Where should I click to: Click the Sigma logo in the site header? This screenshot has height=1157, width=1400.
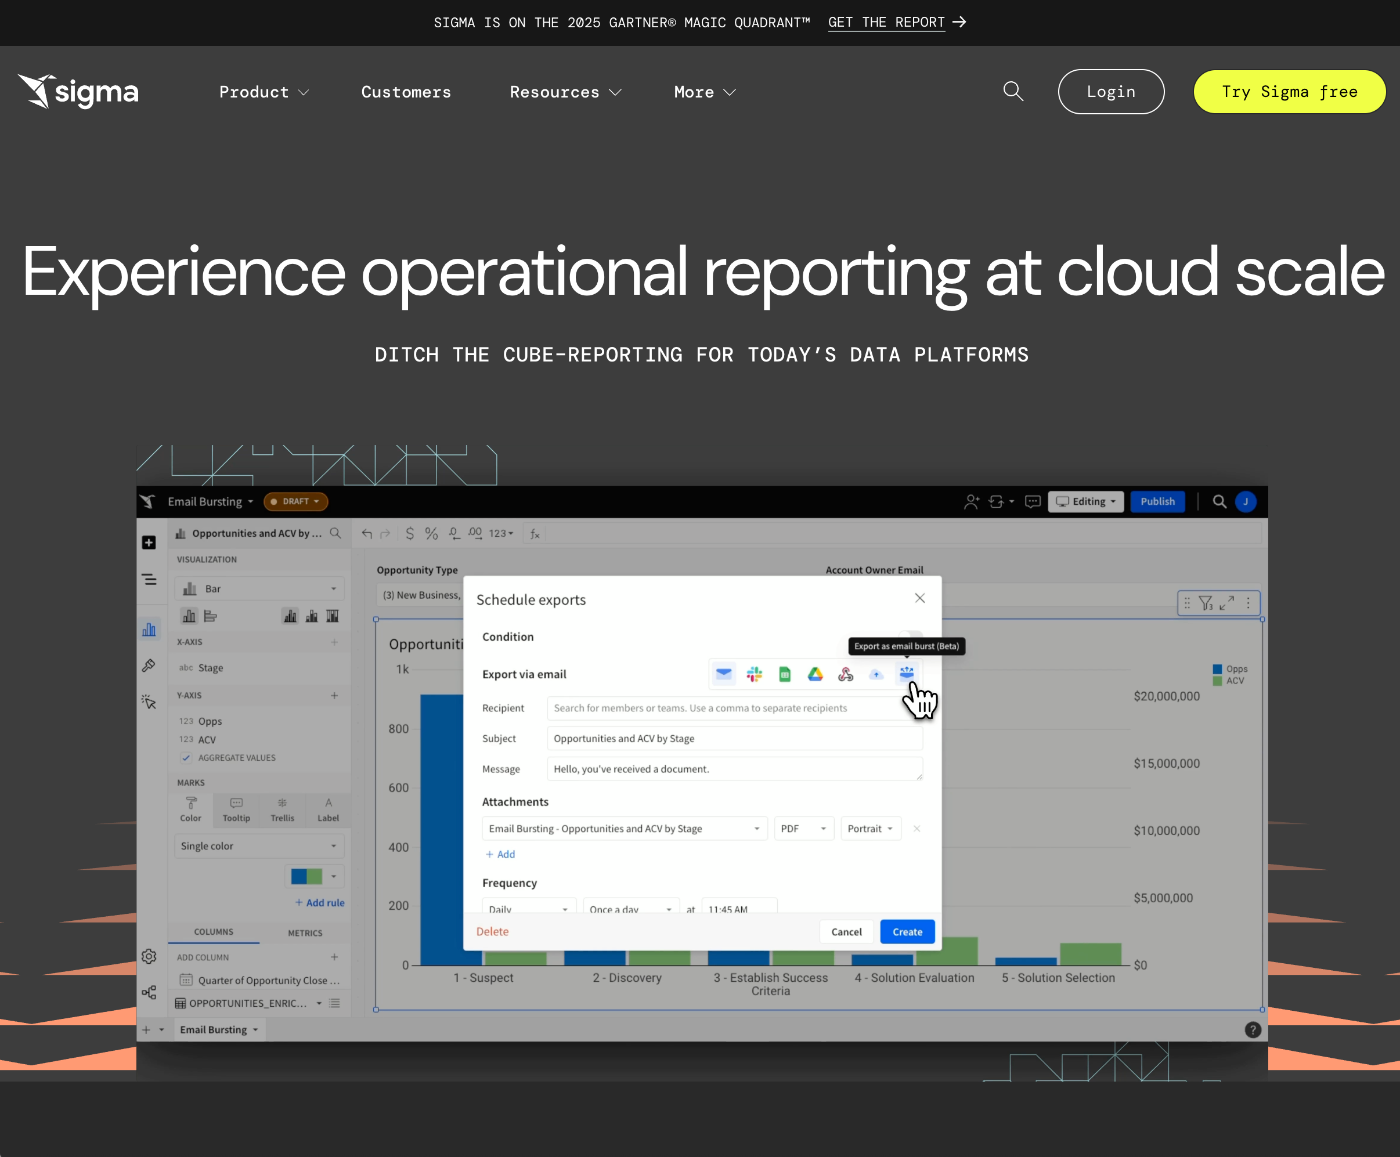78,92
